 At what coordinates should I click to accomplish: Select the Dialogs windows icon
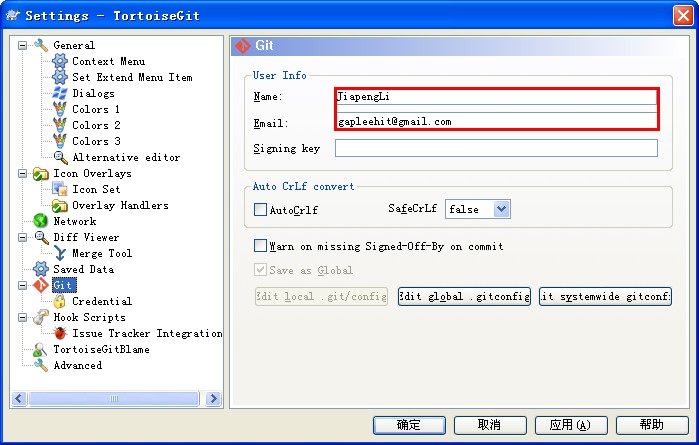60,94
